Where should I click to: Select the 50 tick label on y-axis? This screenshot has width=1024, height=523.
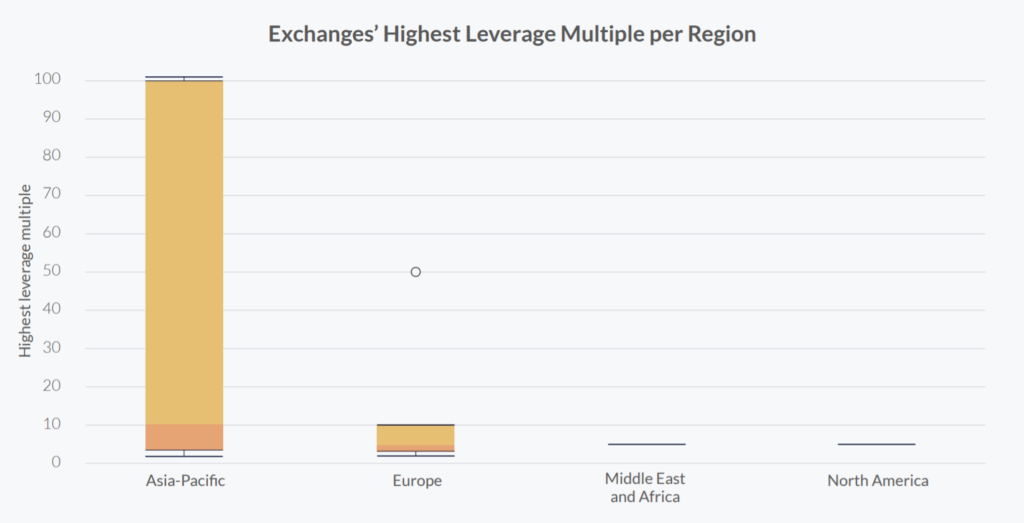52,272
